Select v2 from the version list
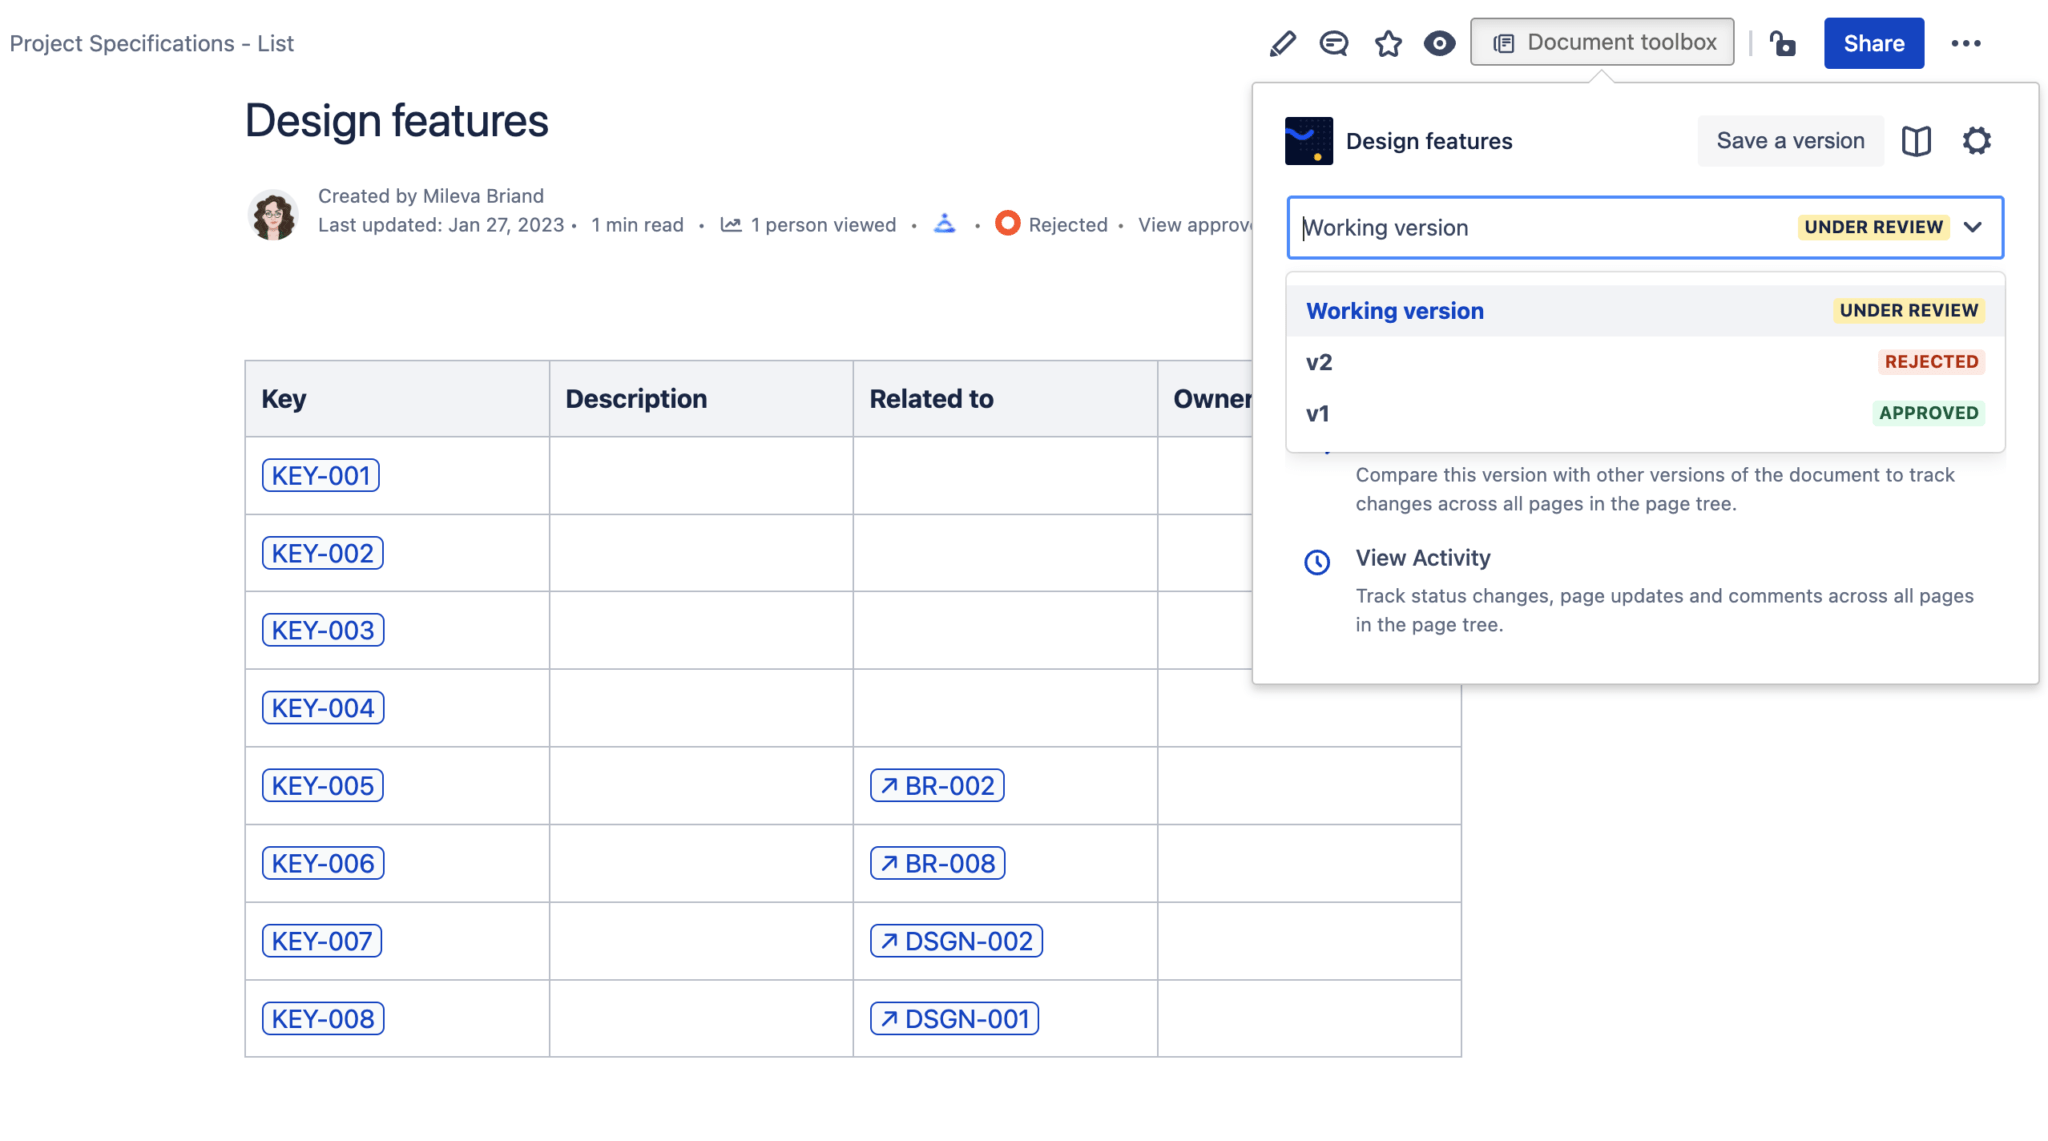2048x1141 pixels. pos(1320,361)
